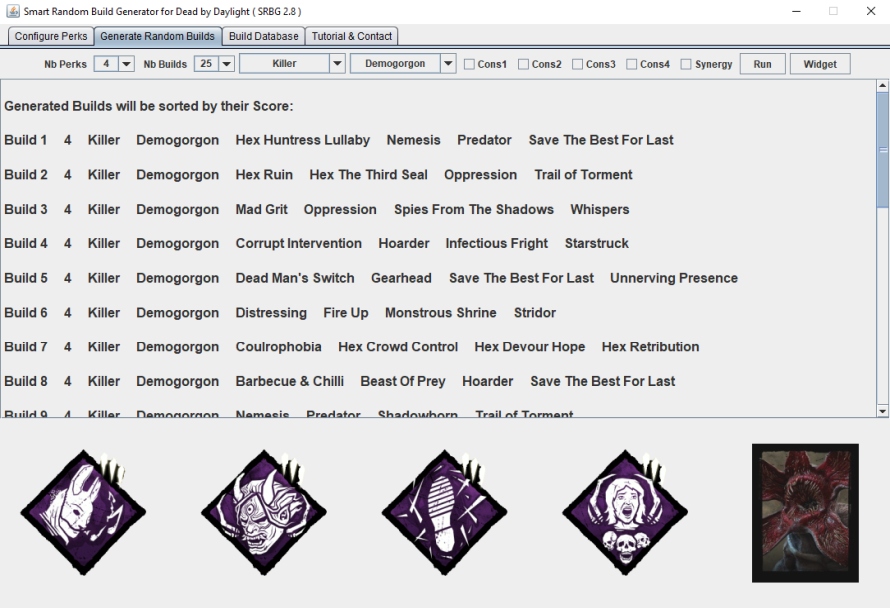
Task: Click 'Hex Retribution' in Build 7
Action: (650, 347)
